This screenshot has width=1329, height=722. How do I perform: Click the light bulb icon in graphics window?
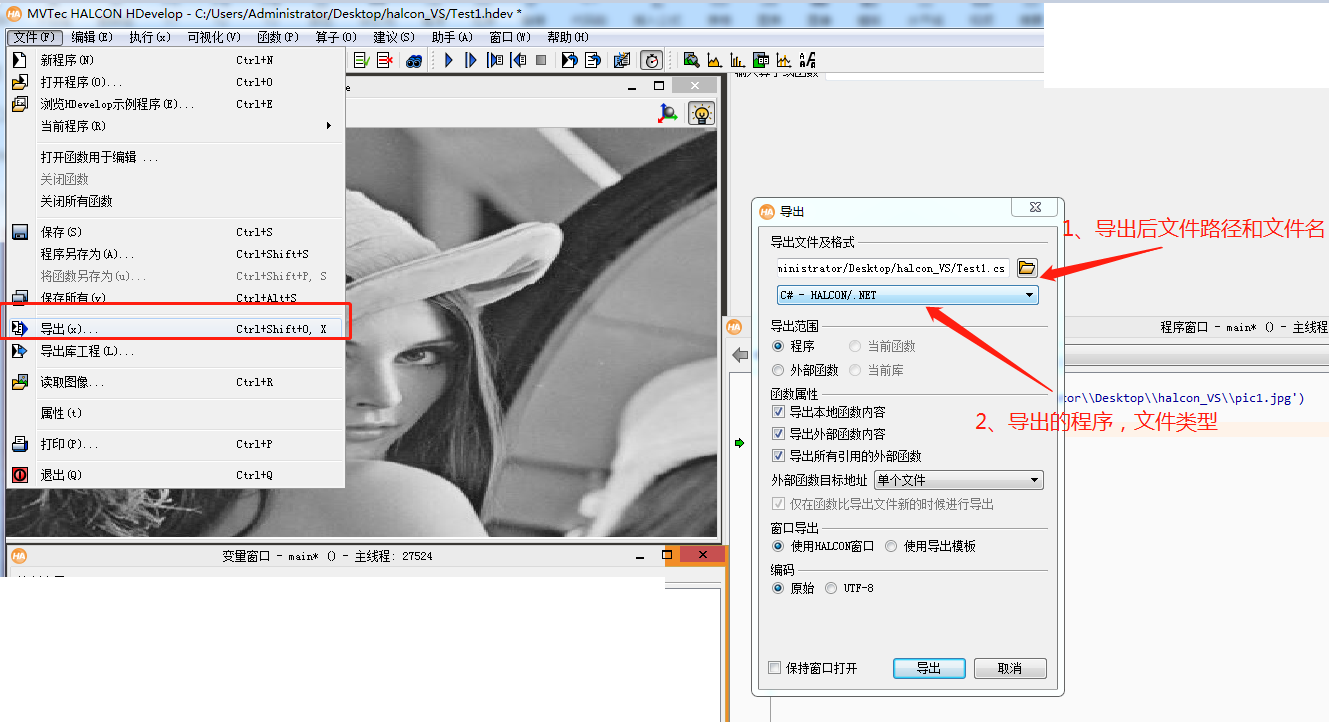701,113
